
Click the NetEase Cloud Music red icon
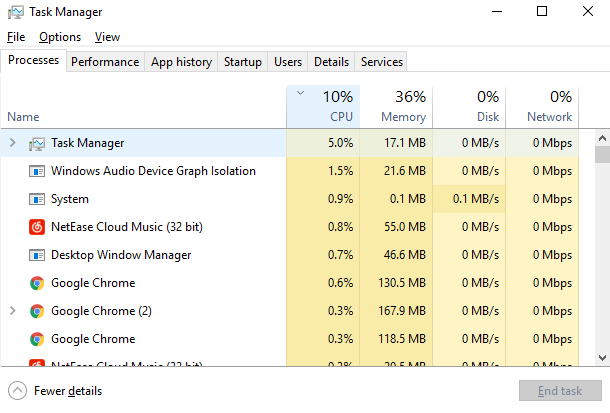[x=37, y=227]
